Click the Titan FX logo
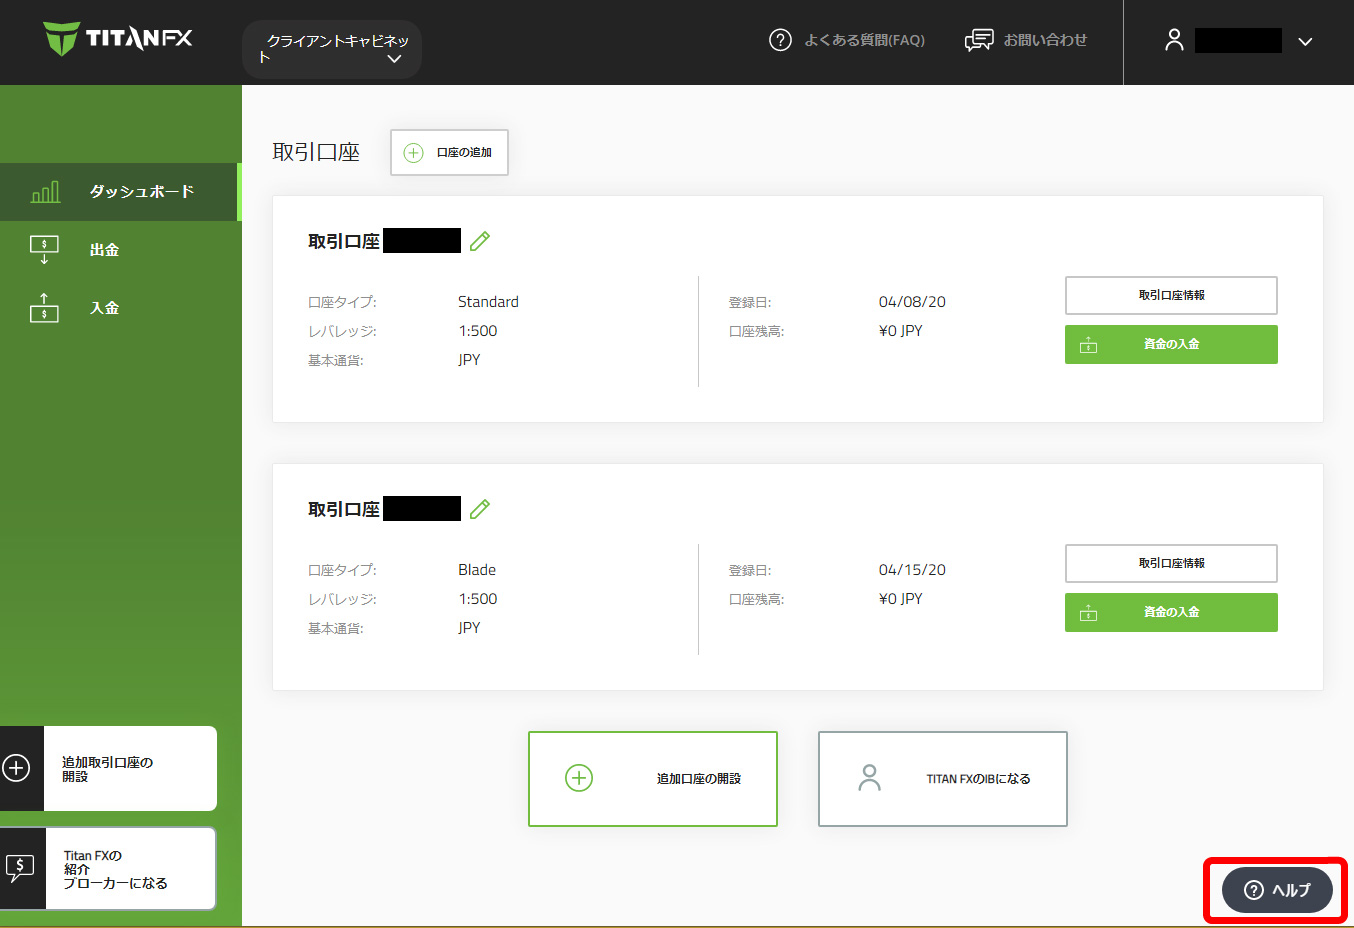The width and height of the screenshot is (1354, 928). (118, 39)
